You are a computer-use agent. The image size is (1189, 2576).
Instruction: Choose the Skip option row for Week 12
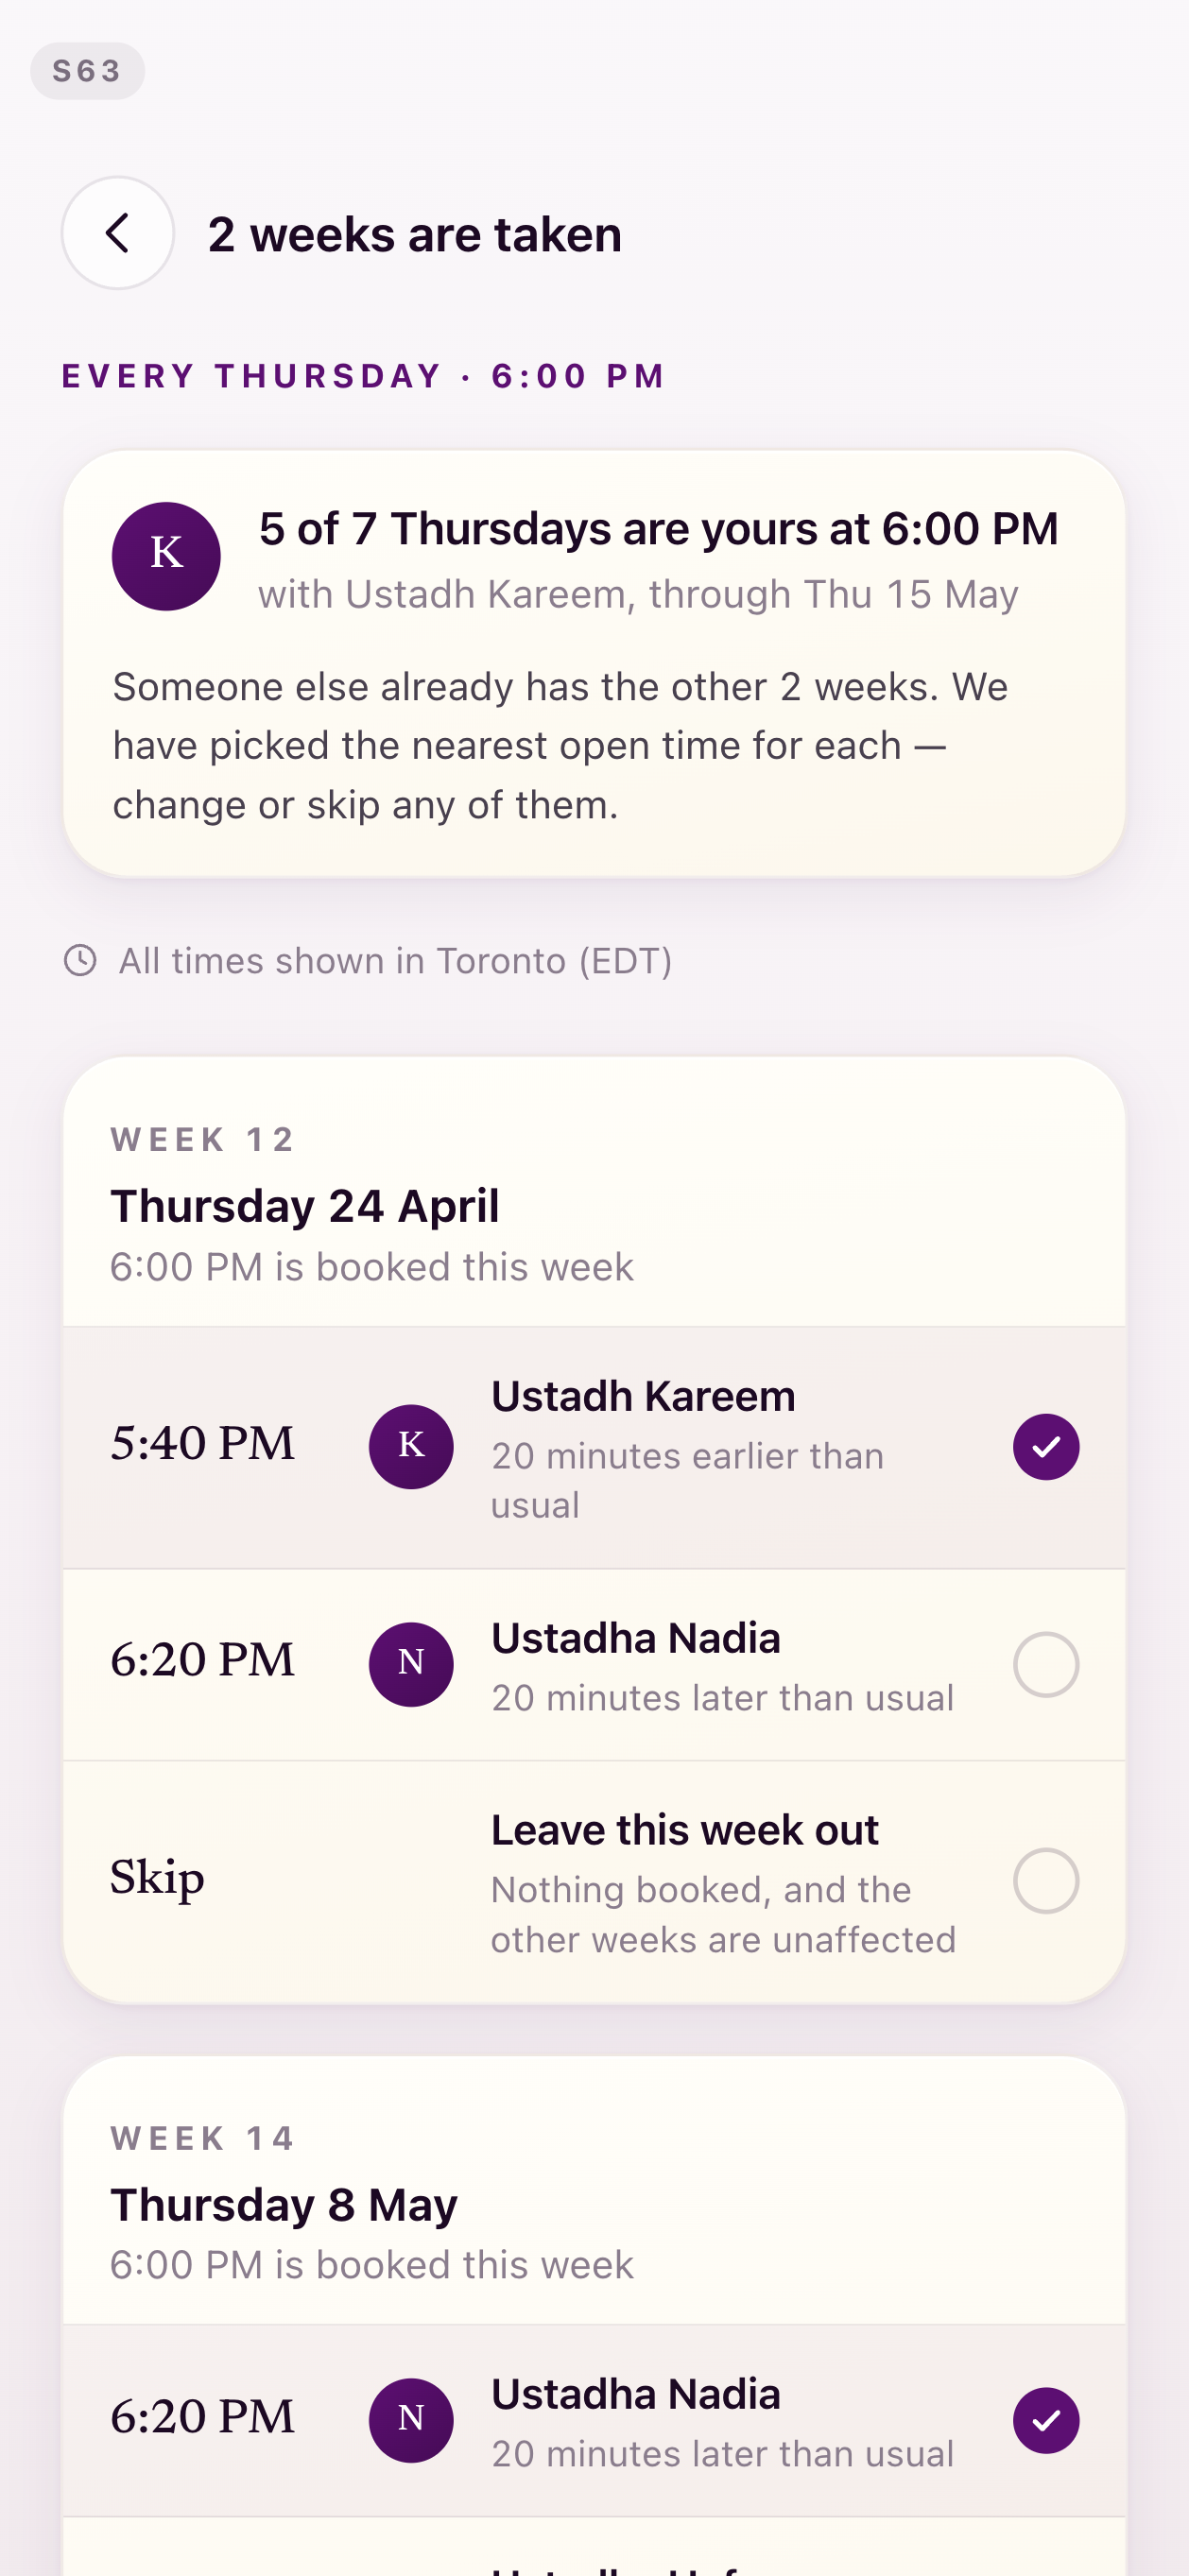[x=594, y=1881]
